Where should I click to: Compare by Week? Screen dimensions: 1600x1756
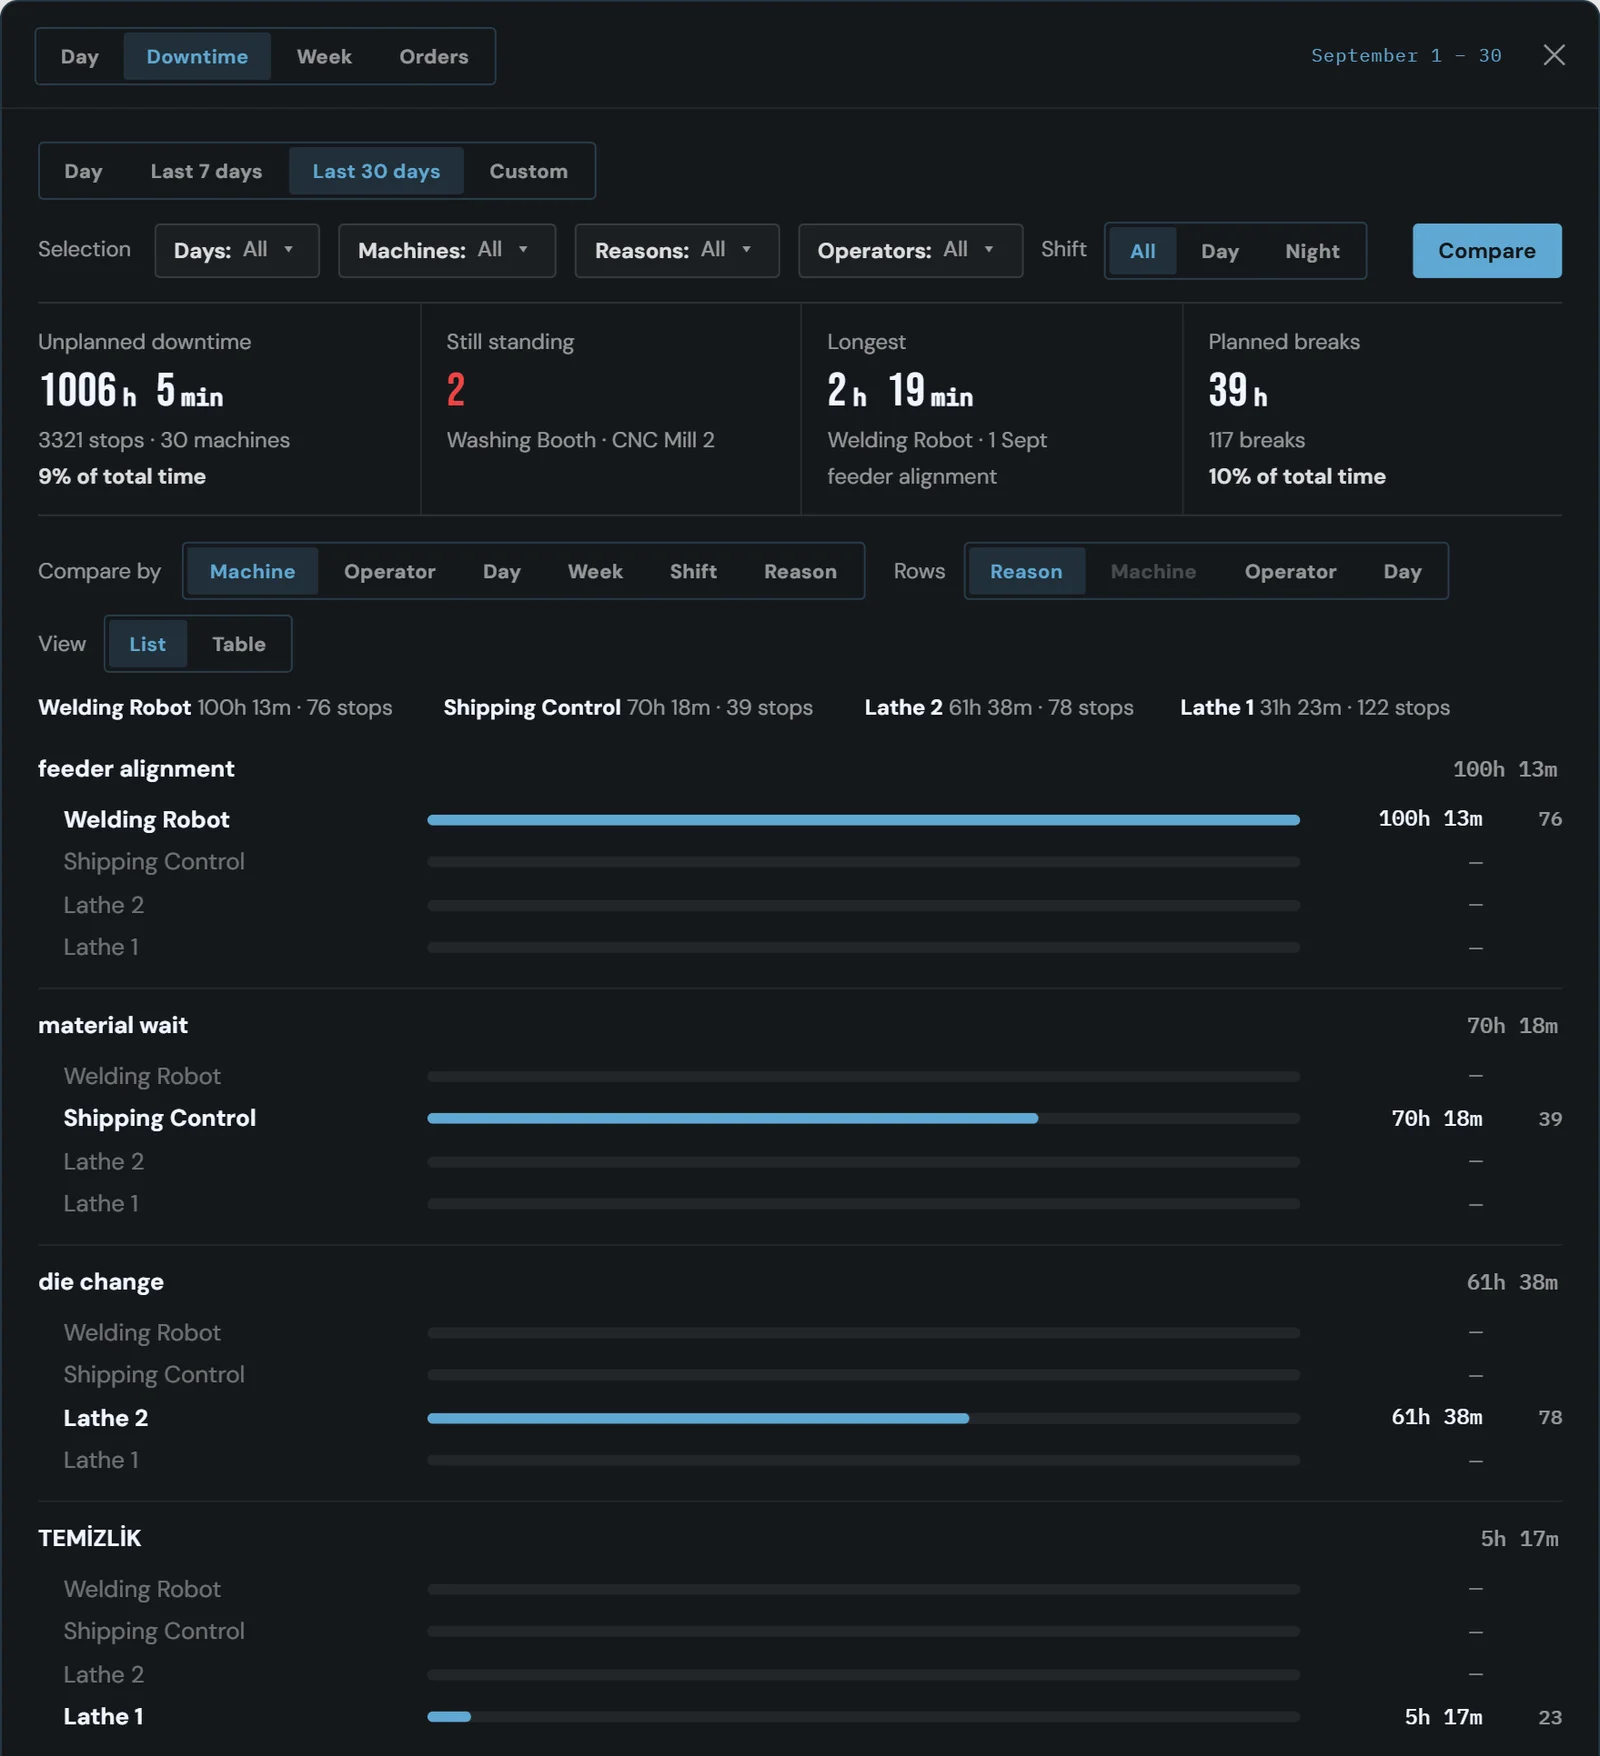click(595, 571)
